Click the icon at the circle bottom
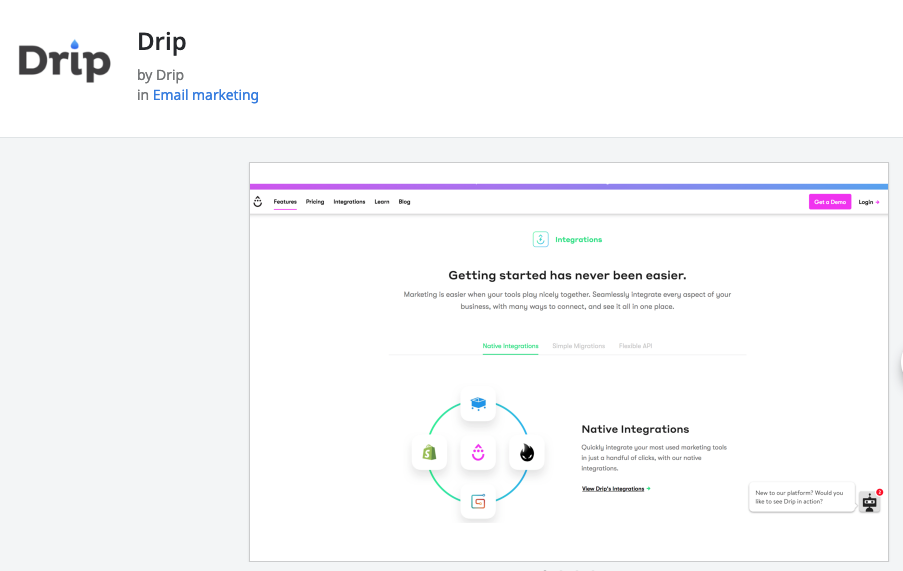Viewport: 903px width, 571px height. 478,502
